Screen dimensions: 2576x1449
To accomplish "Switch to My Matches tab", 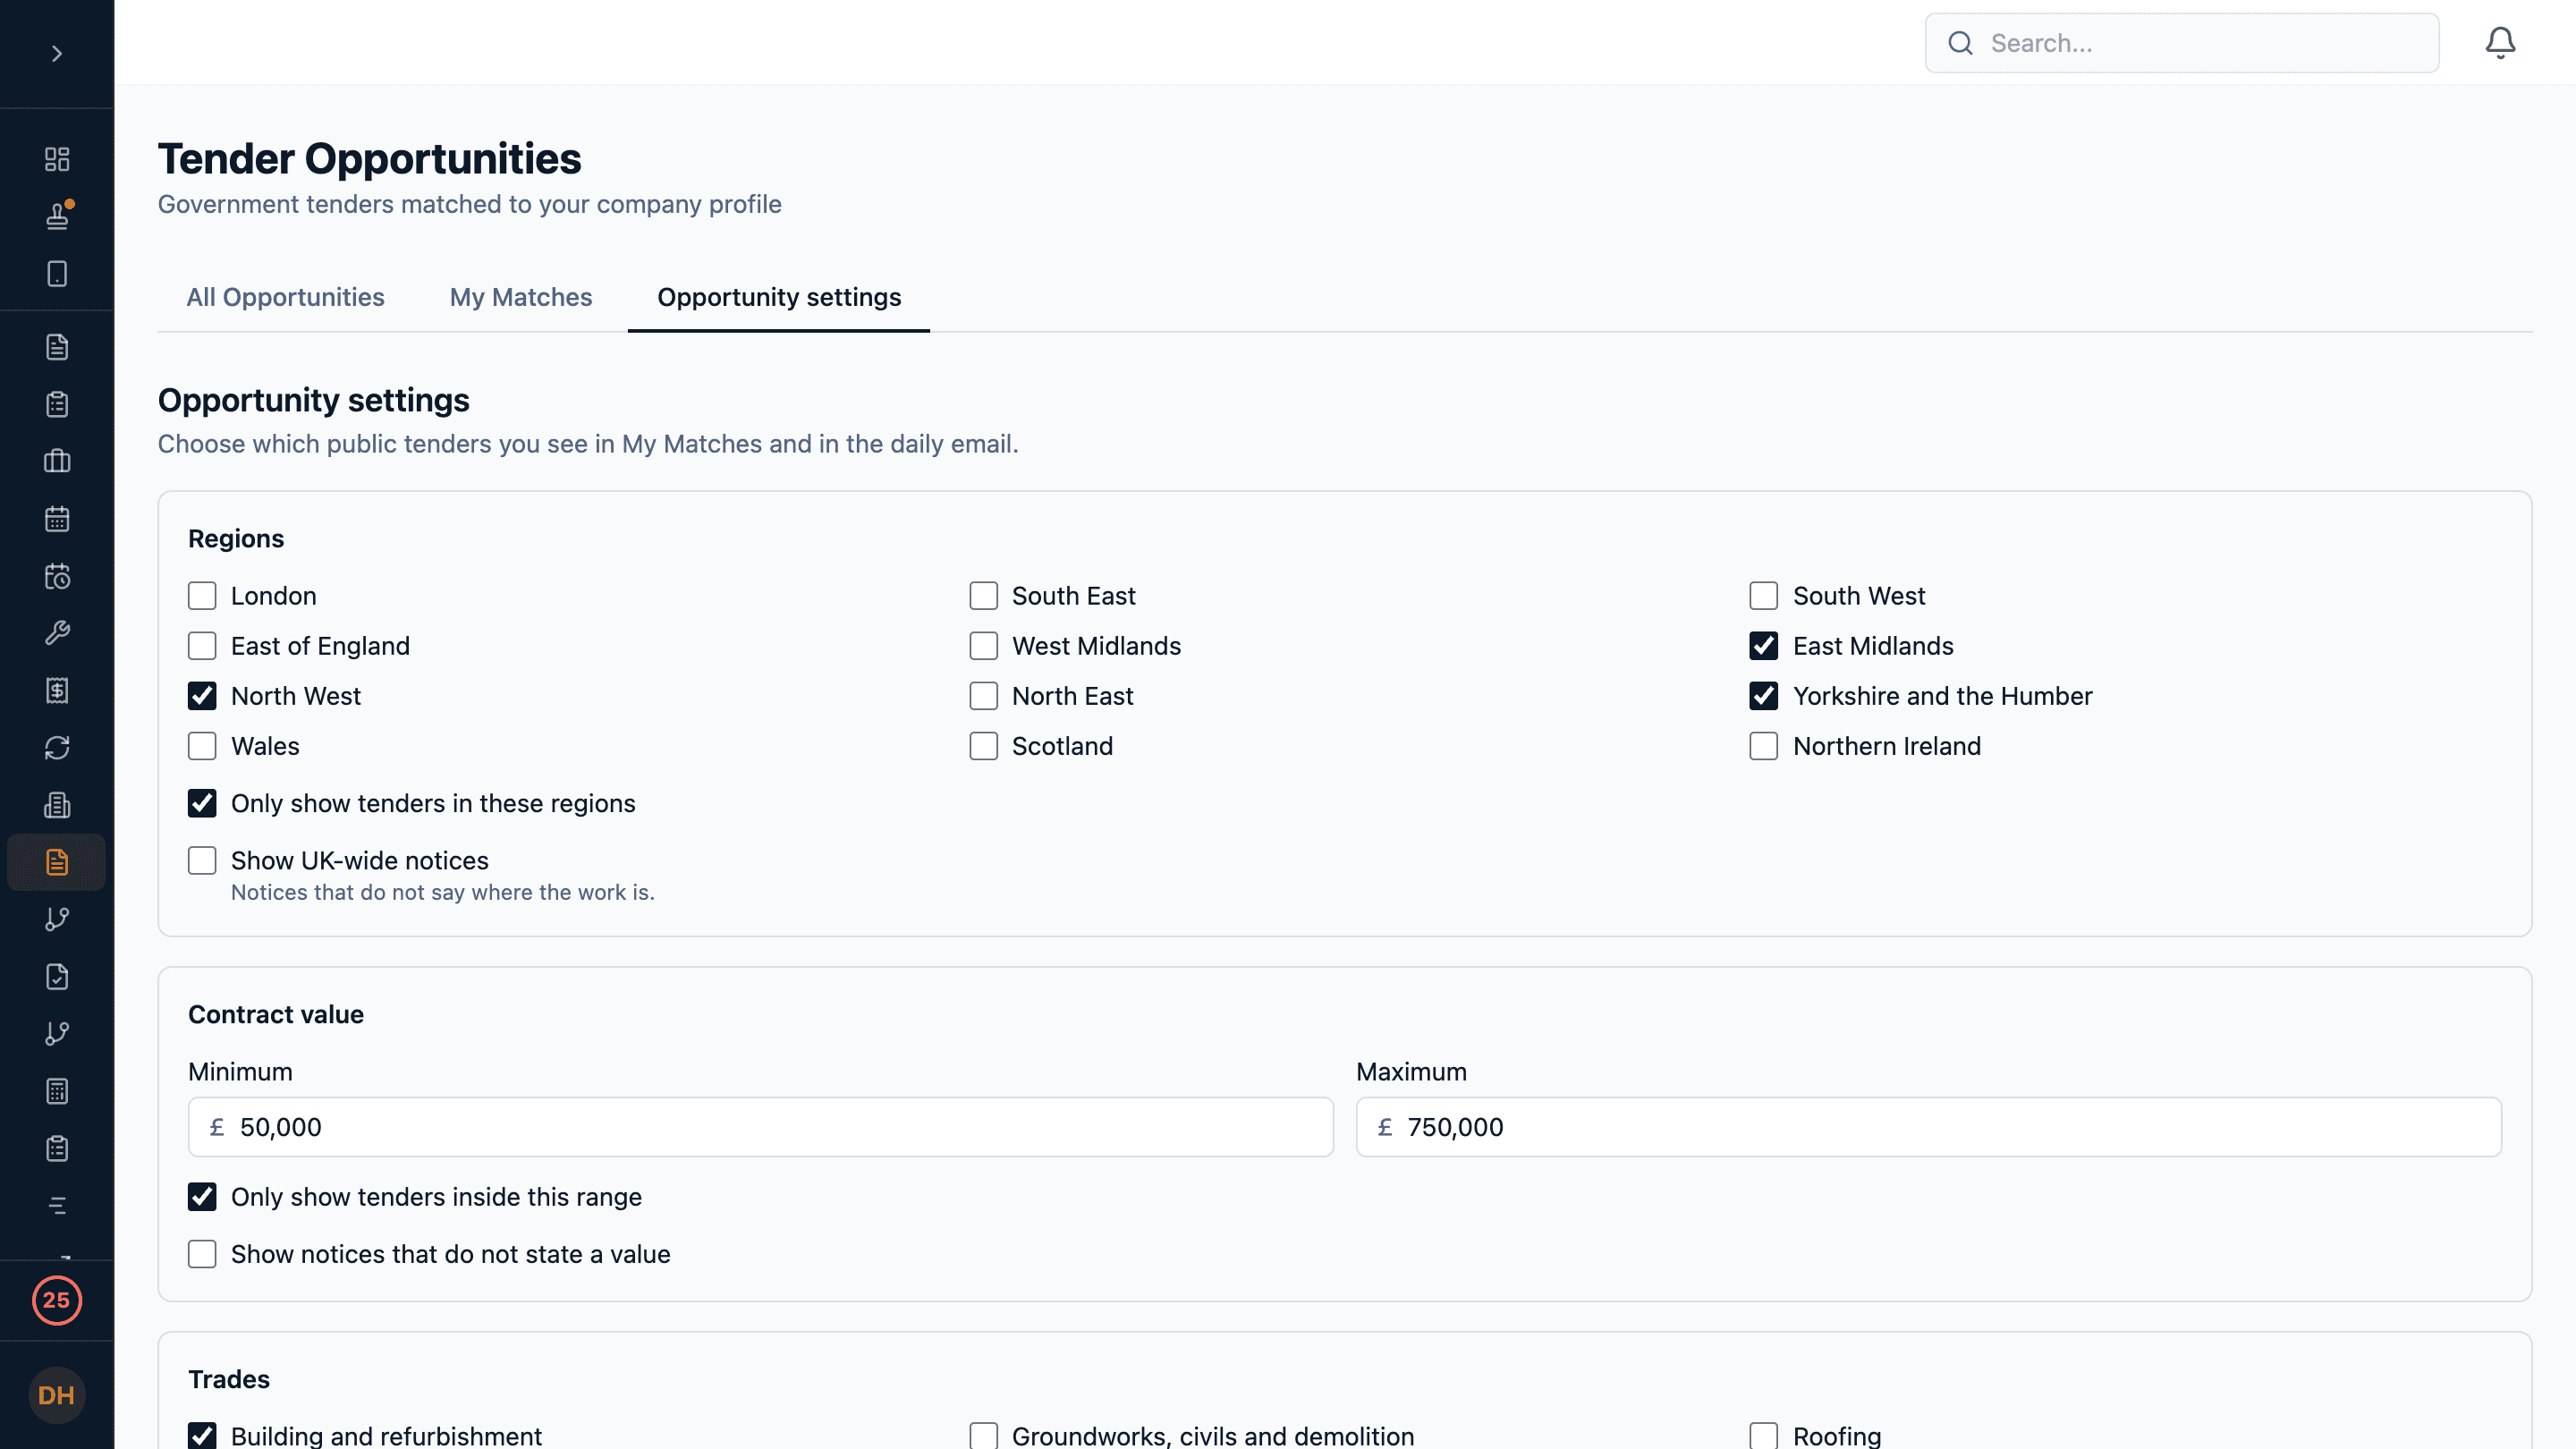I will click(520, 297).
